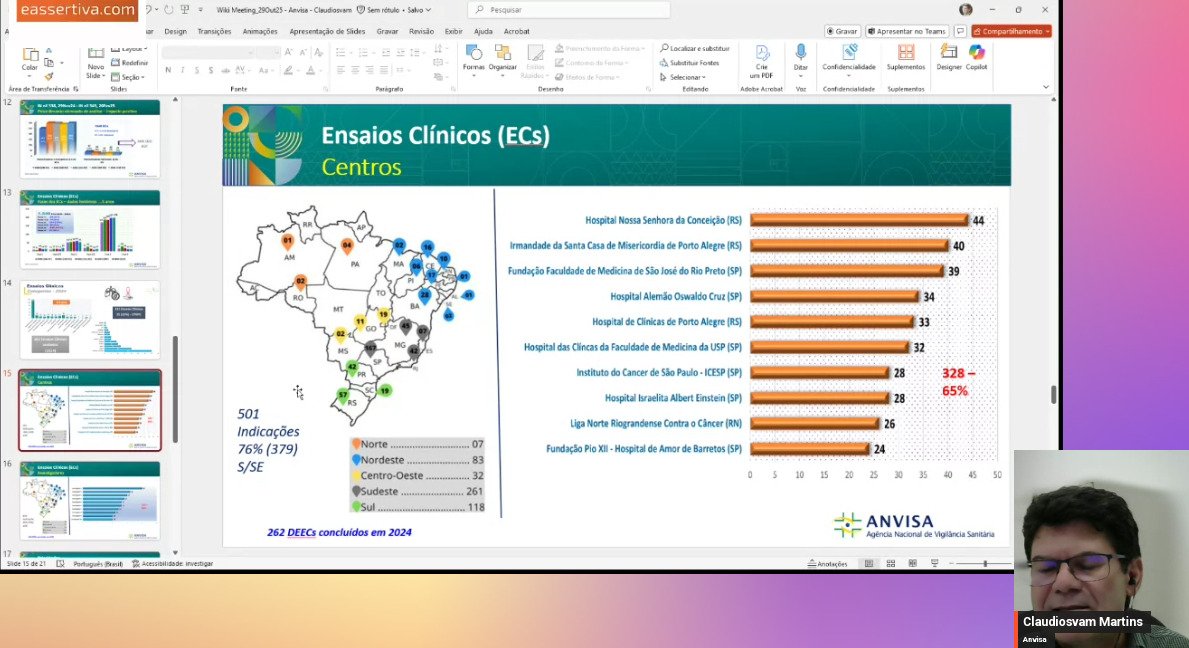Open the Transições ribbon tab
This screenshot has width=1189, height=648.
pos(214,31)
